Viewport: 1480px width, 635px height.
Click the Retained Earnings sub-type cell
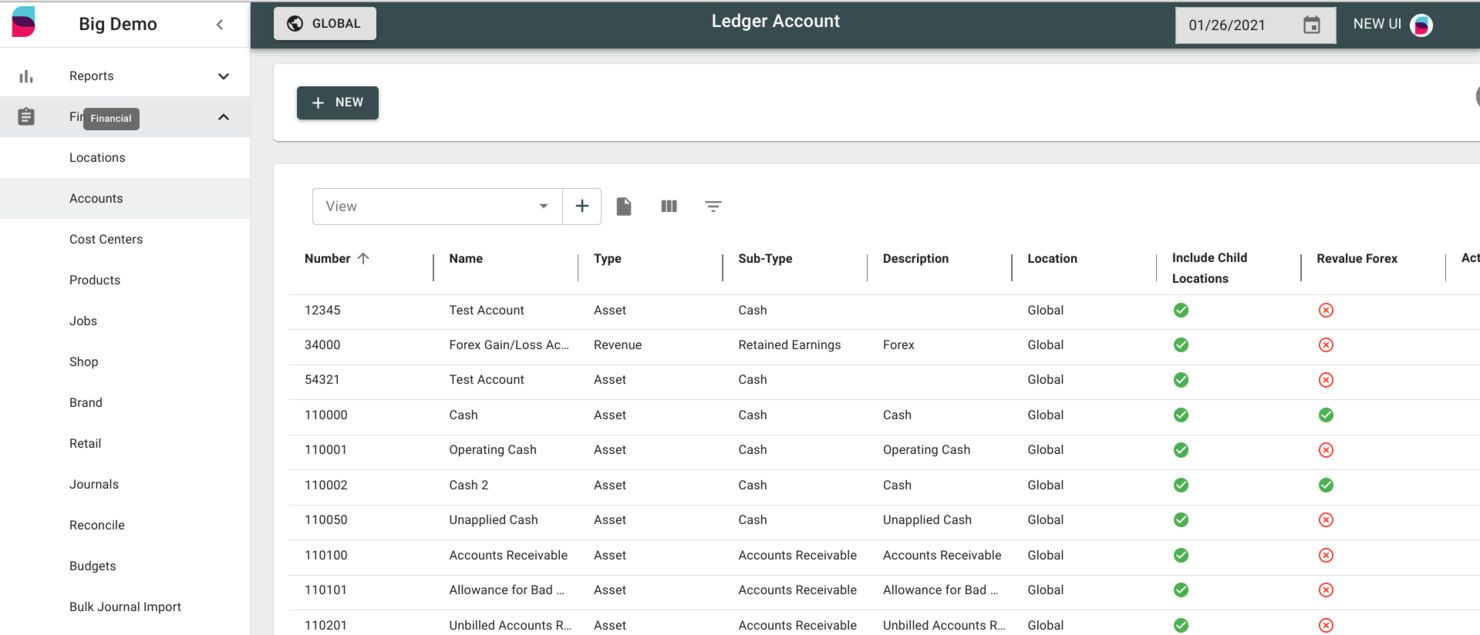click(x=789, y=345)
